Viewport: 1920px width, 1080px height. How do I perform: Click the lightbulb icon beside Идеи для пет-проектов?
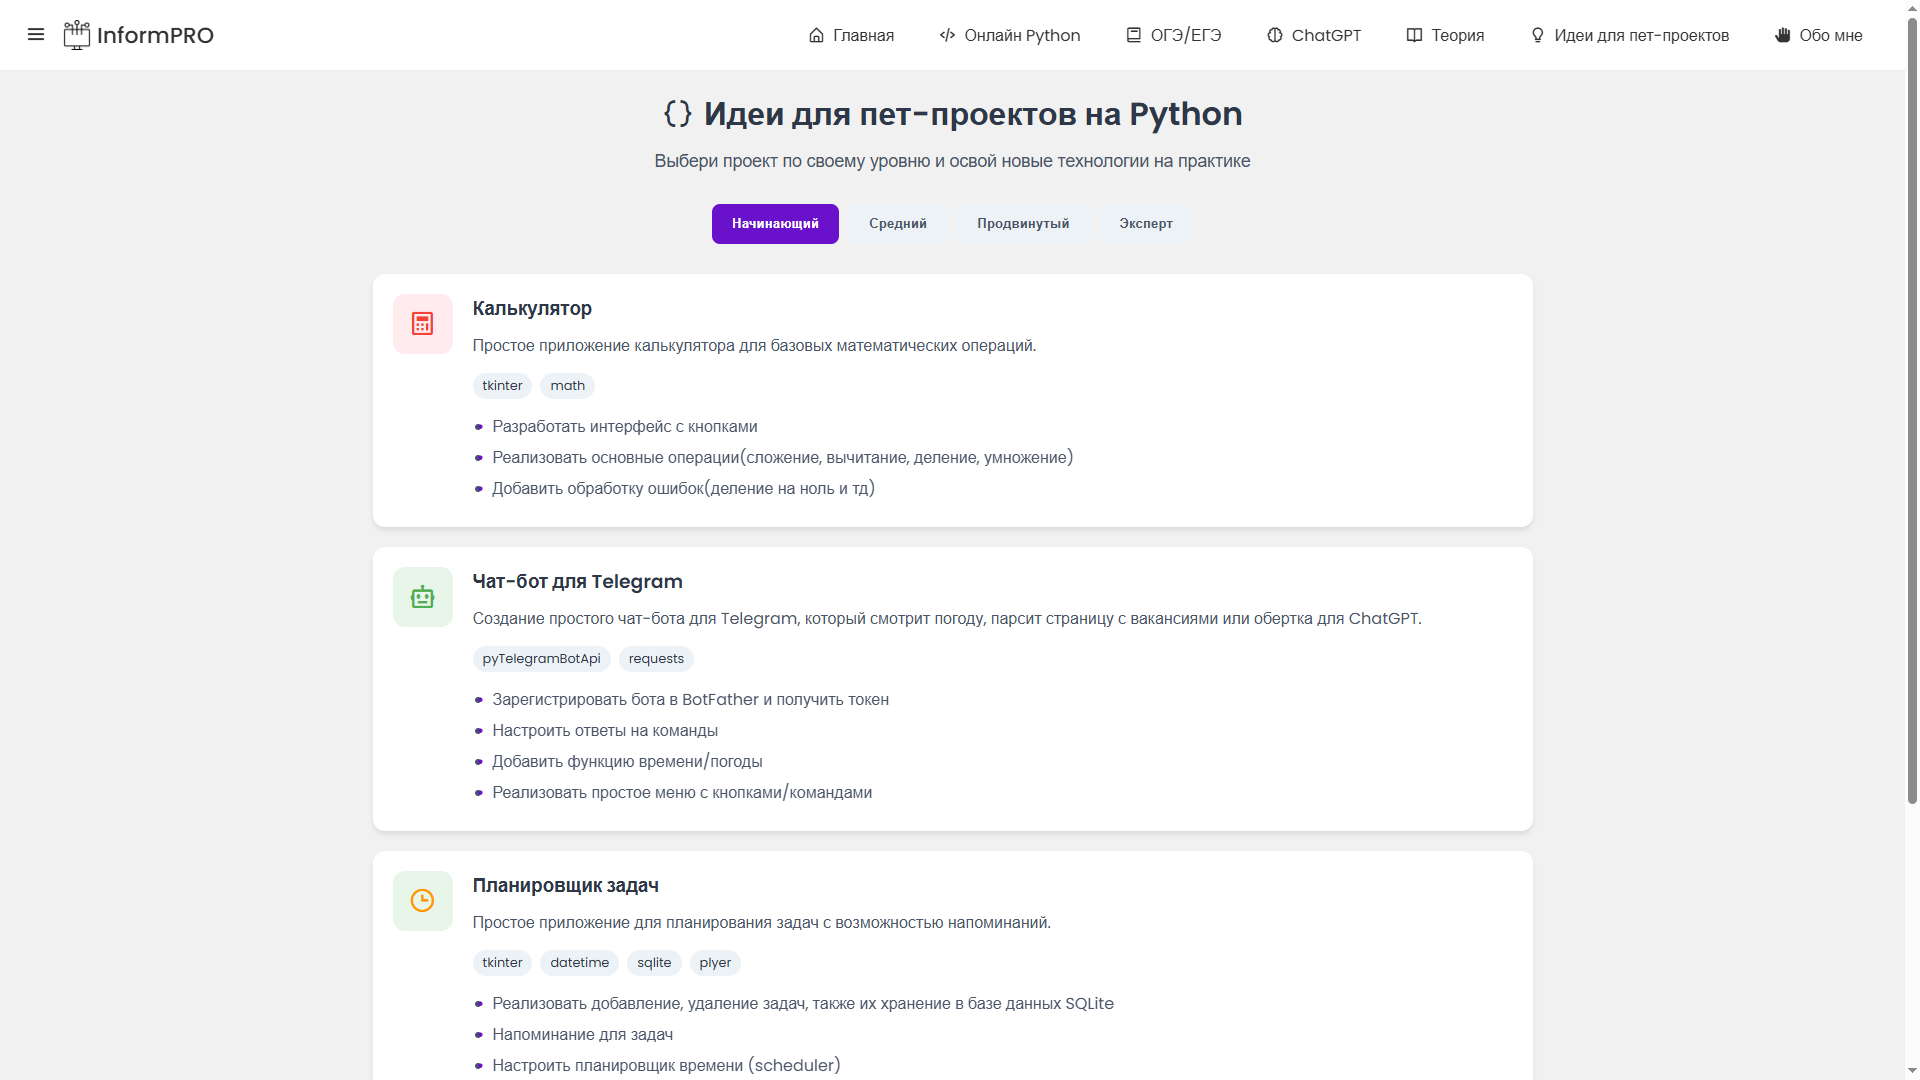(x=1537, y=35)
